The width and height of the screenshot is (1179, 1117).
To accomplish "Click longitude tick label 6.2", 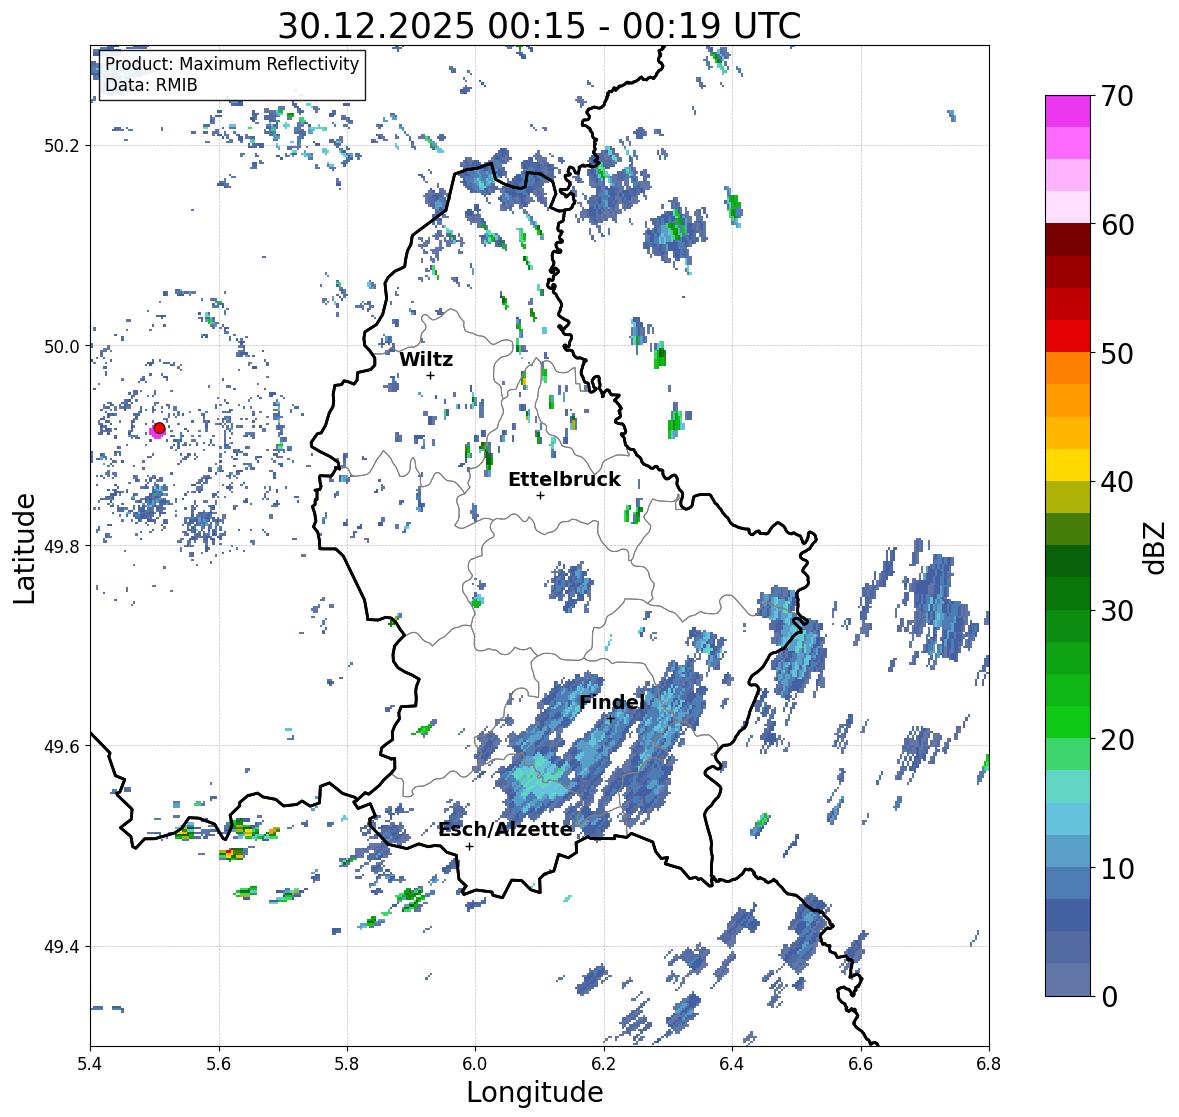I will 604,1064.
